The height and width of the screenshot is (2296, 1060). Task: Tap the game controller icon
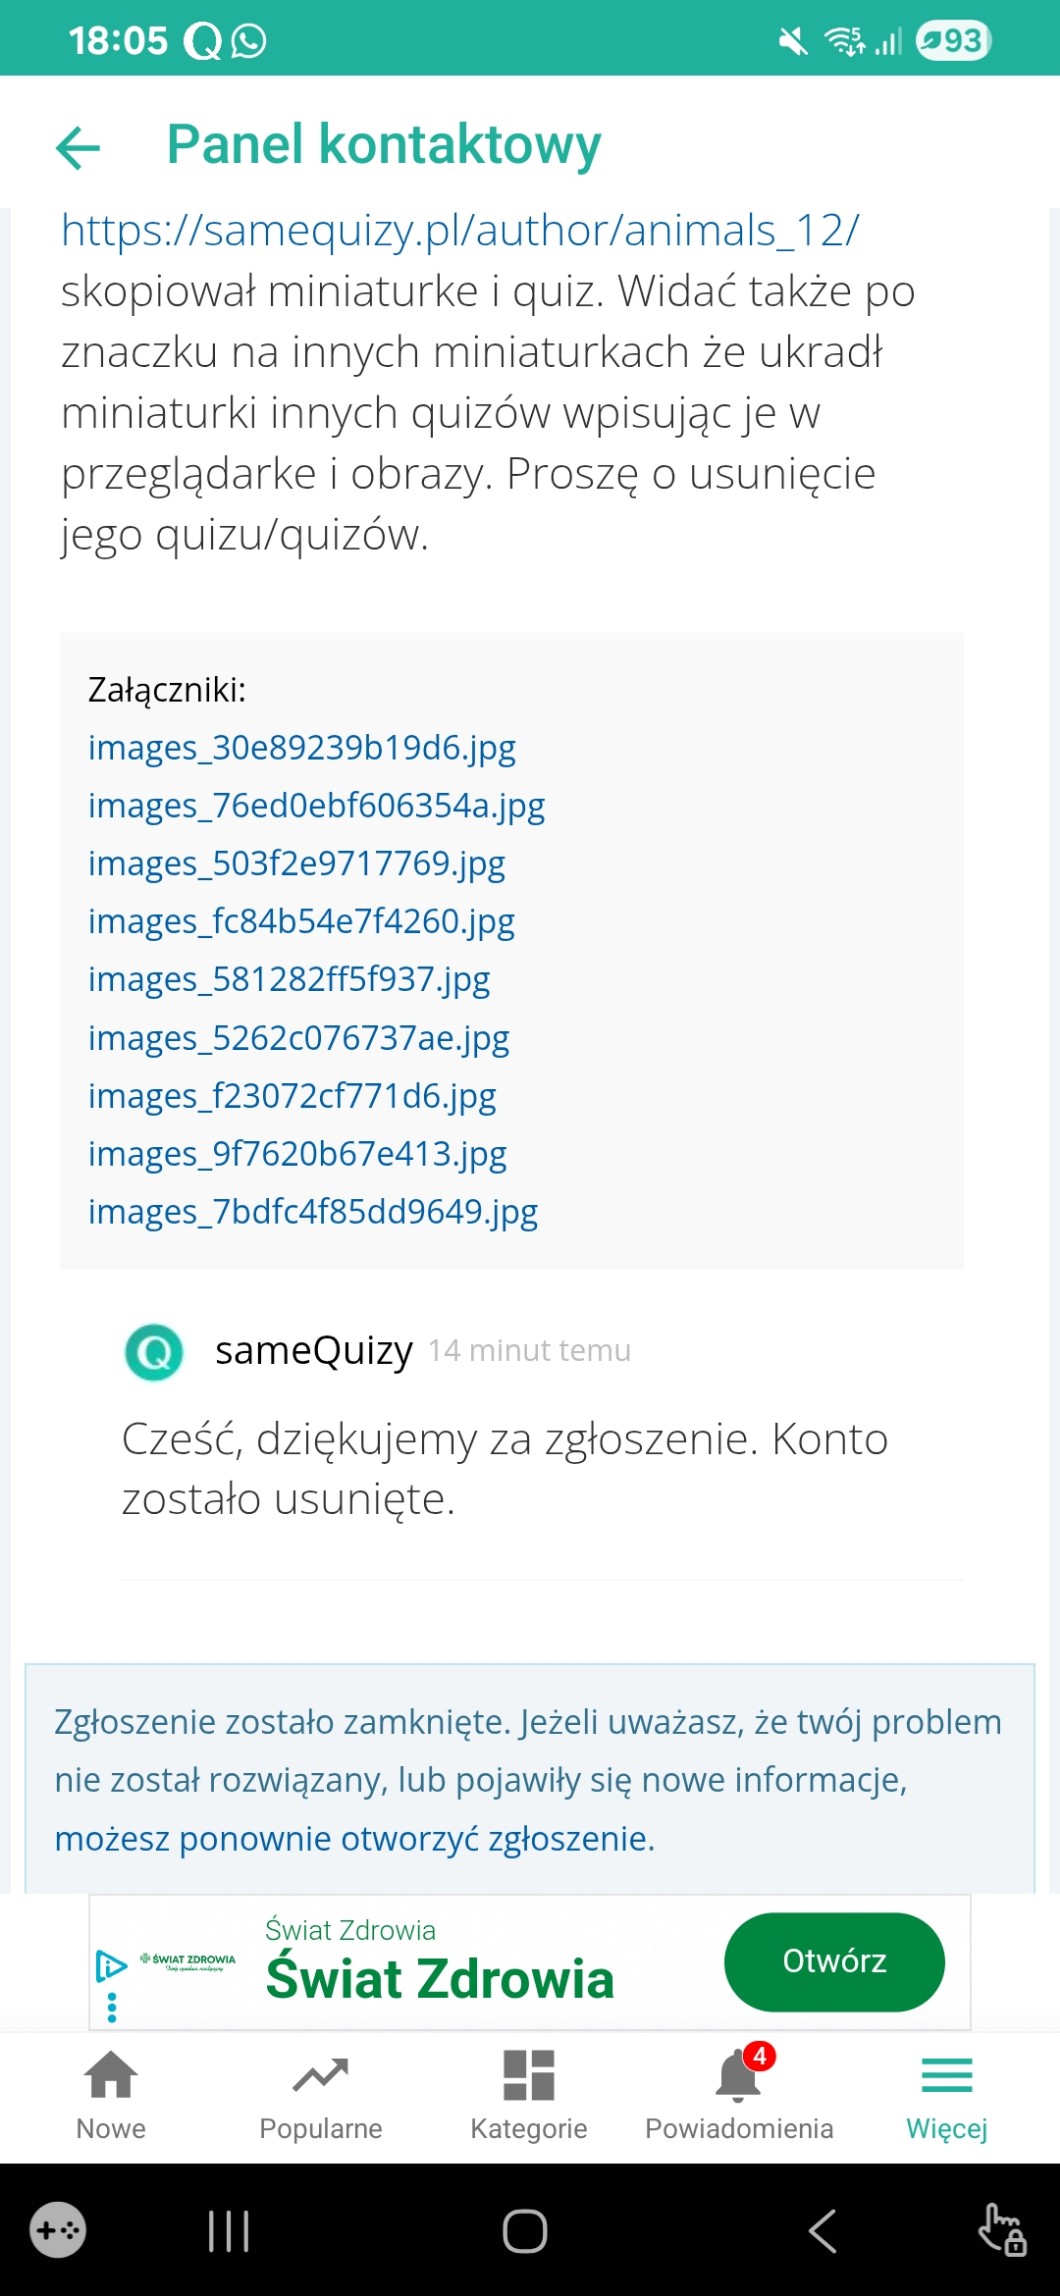[x=58, y=2230]
